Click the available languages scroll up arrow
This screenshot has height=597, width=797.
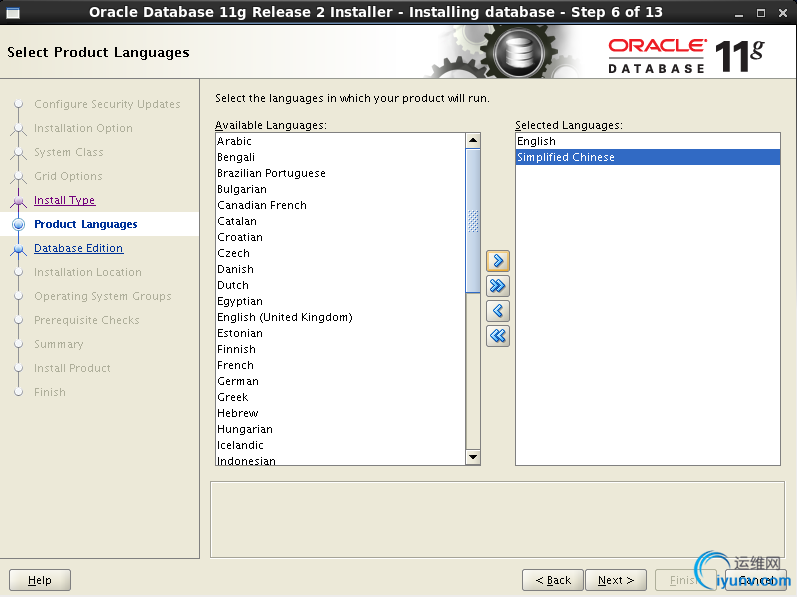point(473,140)
